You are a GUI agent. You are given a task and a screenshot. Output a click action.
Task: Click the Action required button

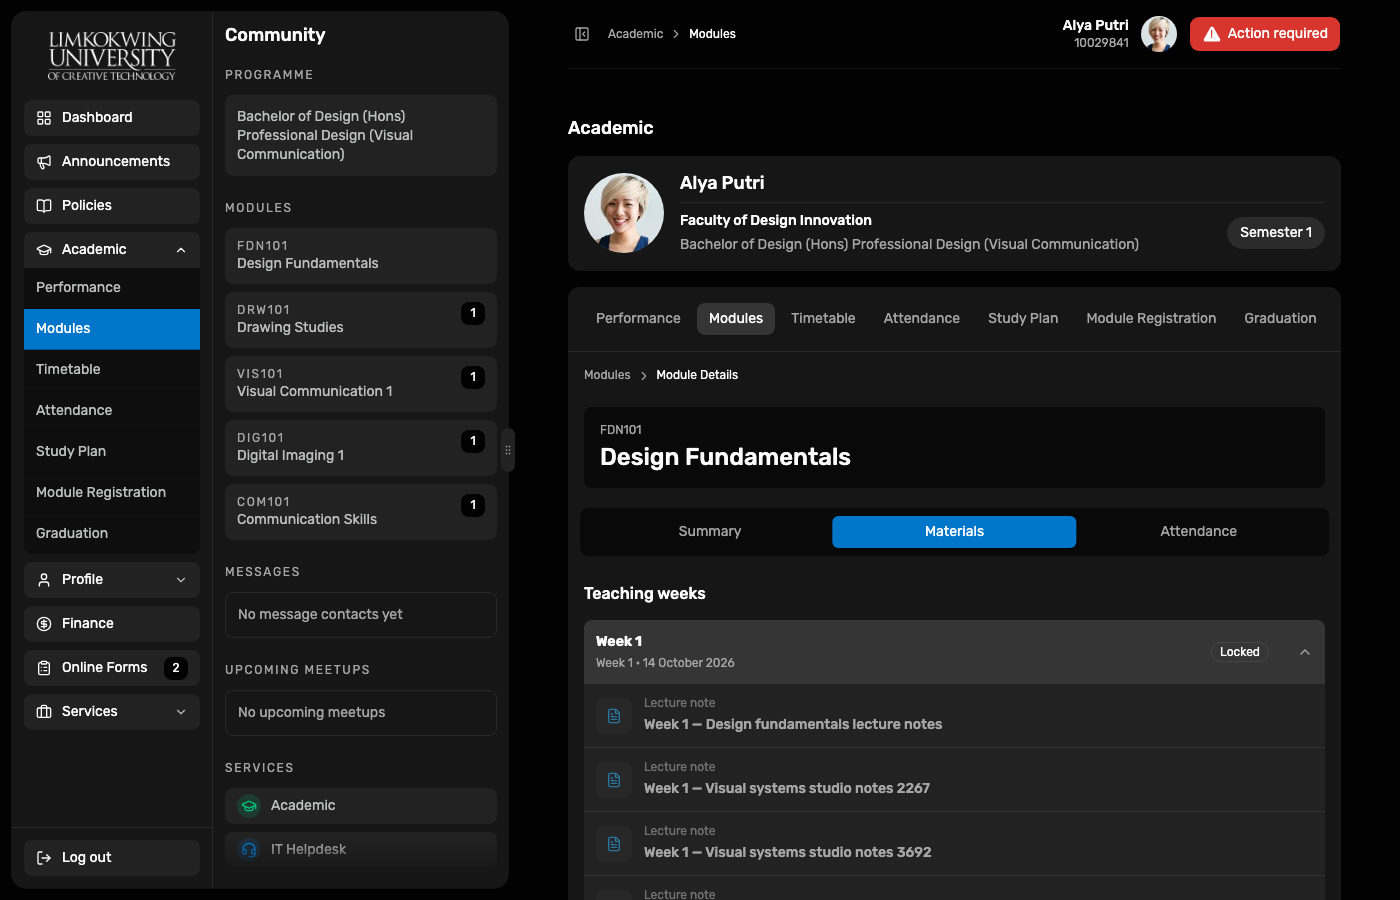tap(1265, 34)
